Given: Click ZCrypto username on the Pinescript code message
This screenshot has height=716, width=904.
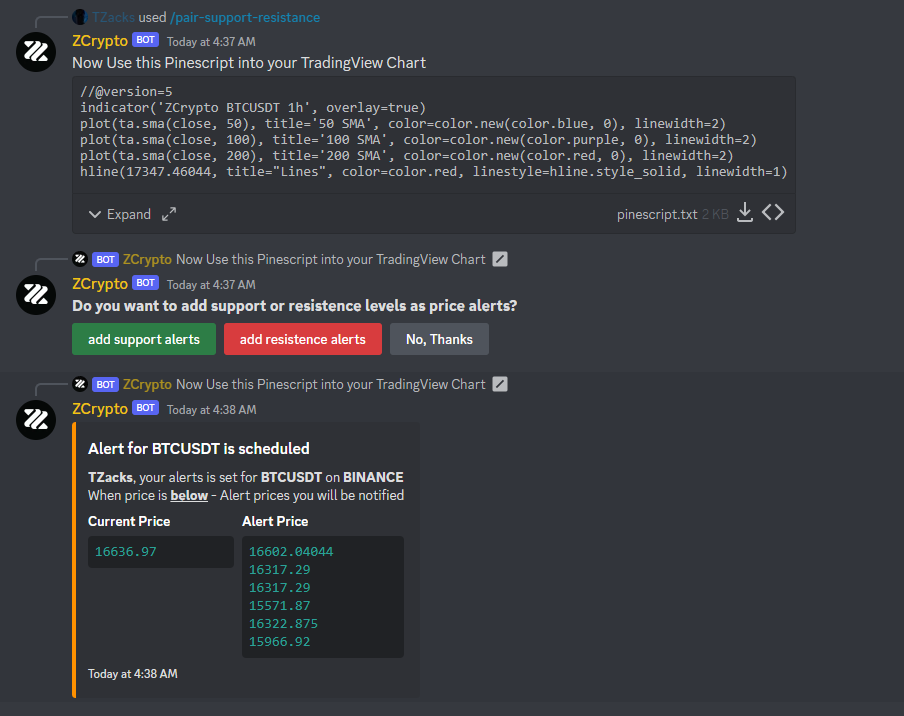Looking at the screenshot, I should pos(100,41).
